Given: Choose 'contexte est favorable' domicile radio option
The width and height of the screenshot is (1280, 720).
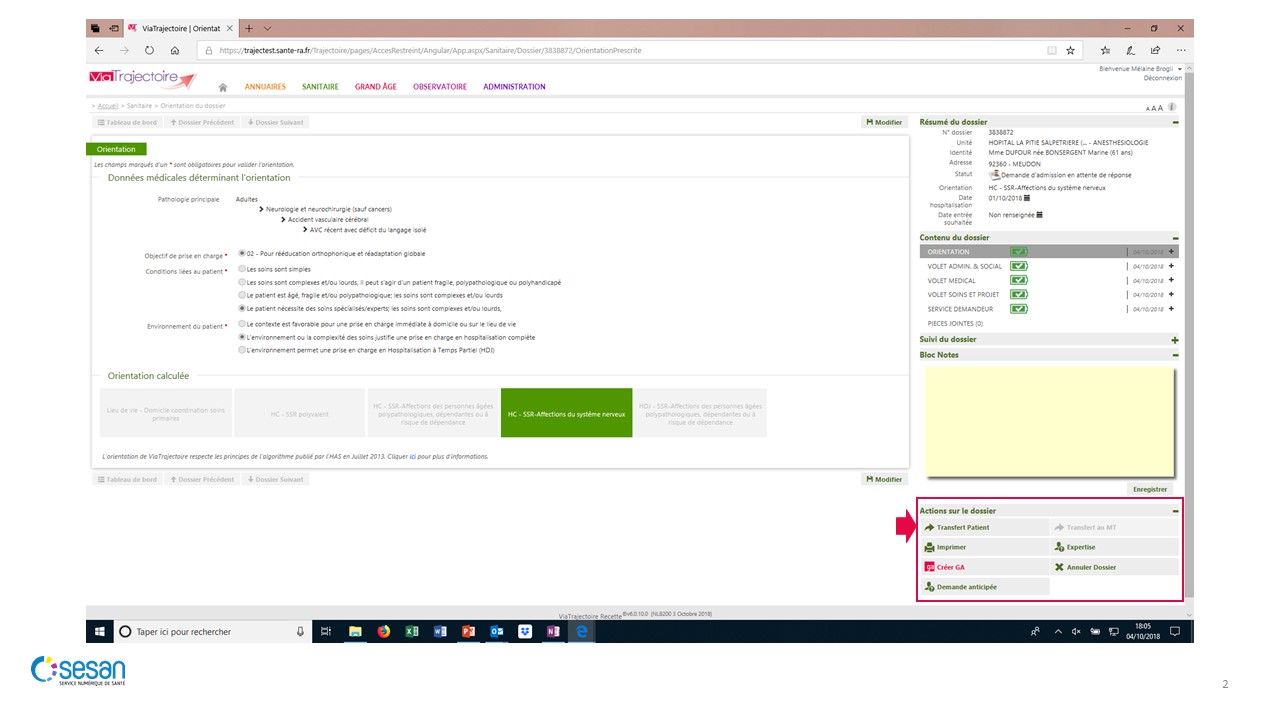Looking at the screenshot, I should (242, 324).
